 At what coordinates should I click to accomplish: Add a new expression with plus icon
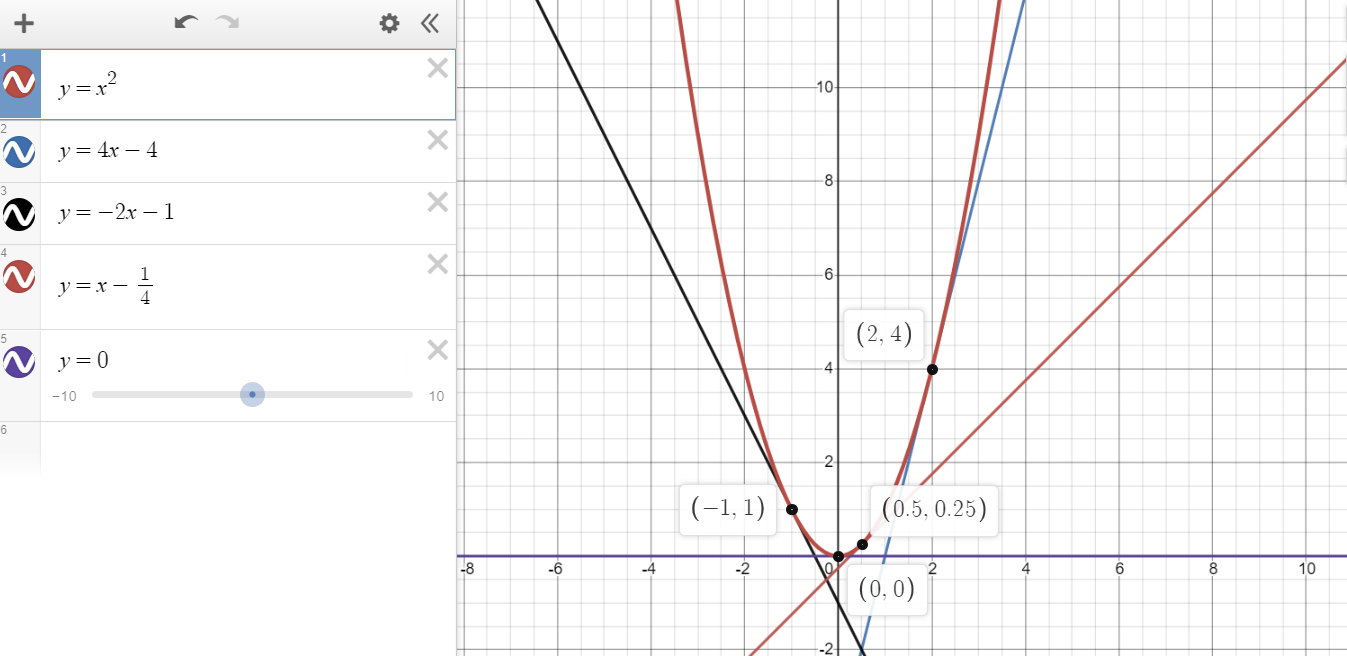24,23
